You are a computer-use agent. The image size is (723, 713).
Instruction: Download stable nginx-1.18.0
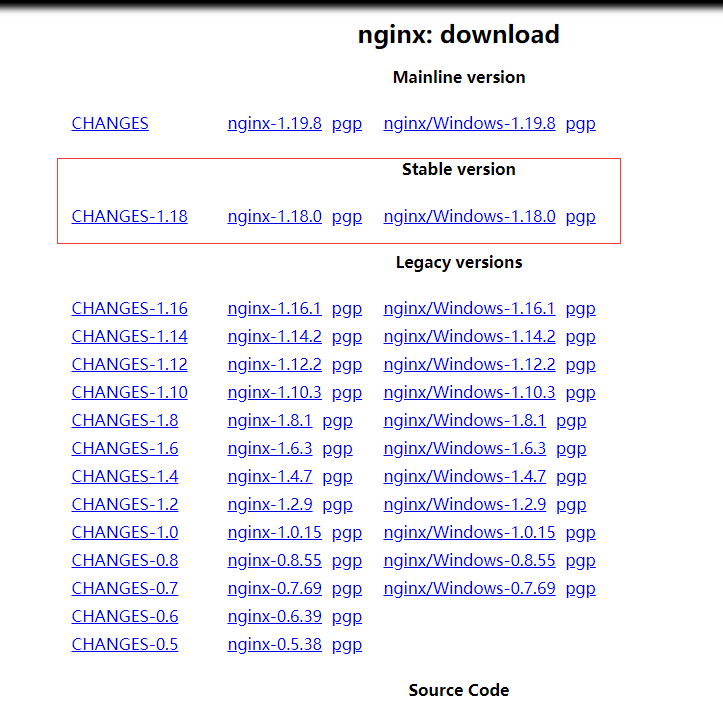pyautogui.click(x=274, y=216)
